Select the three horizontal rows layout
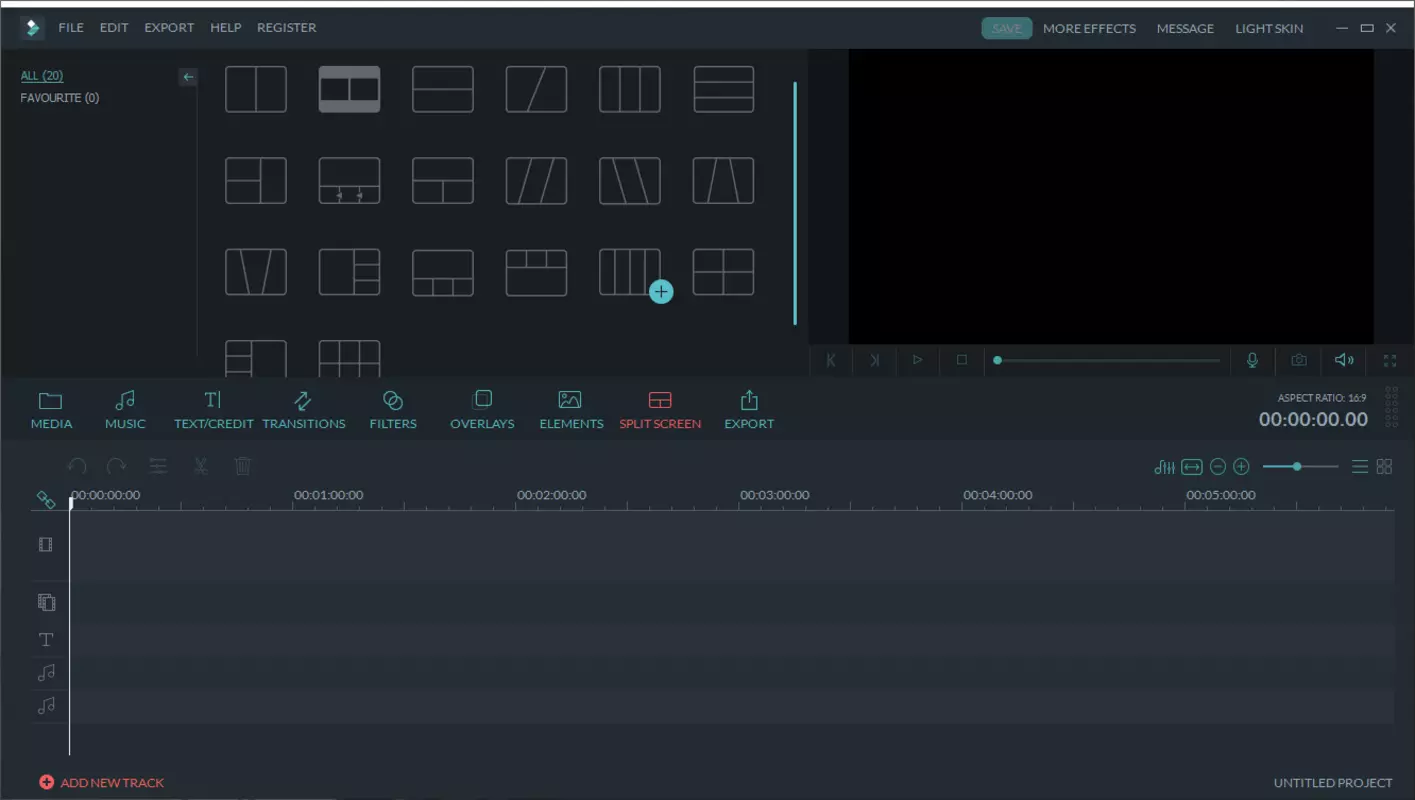The height and width of the screenshot is (800, 1415). (x=724, y=89)
